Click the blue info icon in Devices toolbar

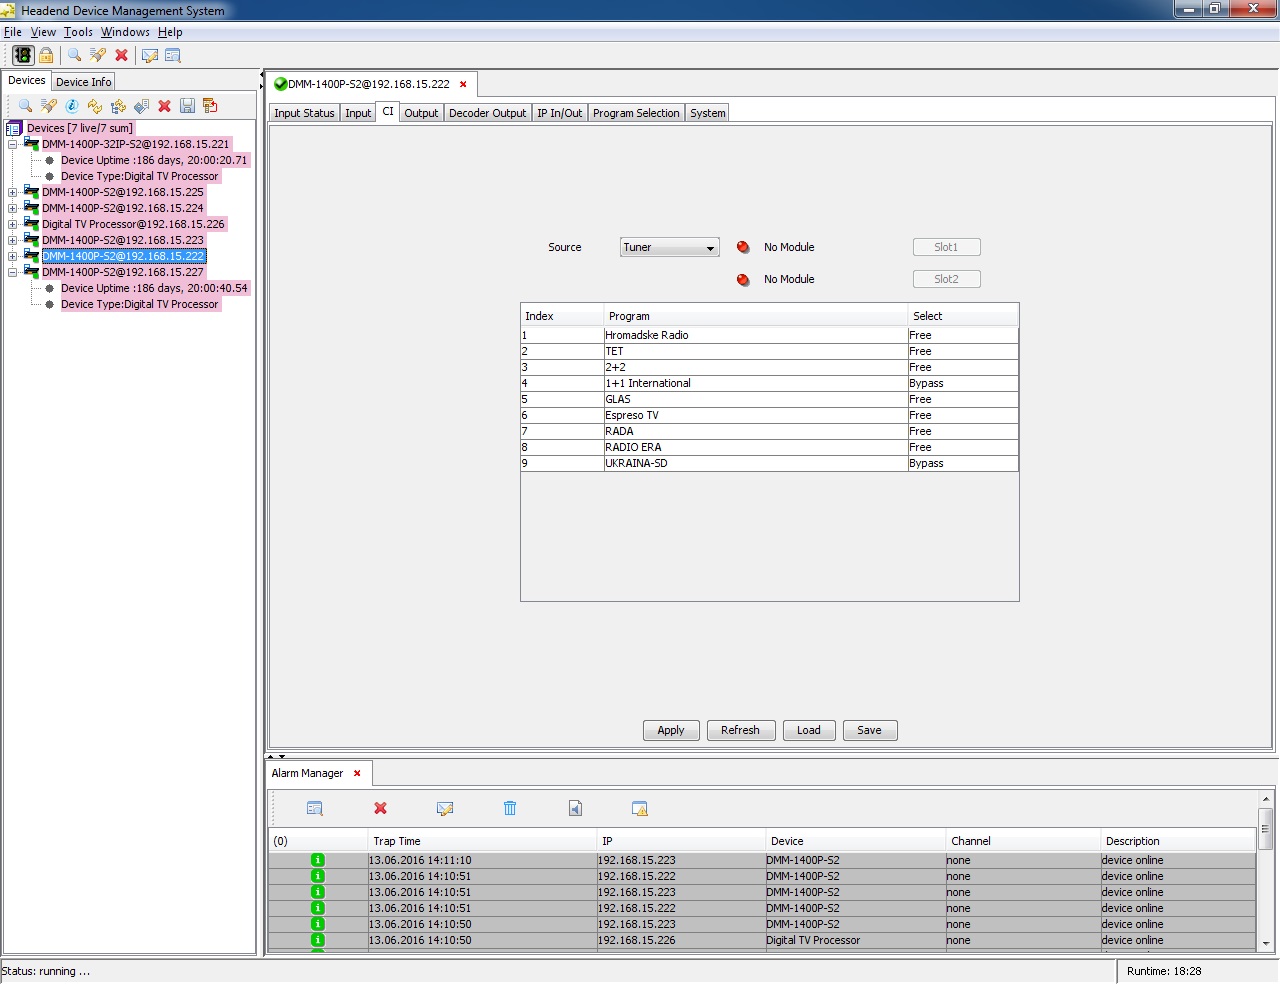click(x=72, y=106)
